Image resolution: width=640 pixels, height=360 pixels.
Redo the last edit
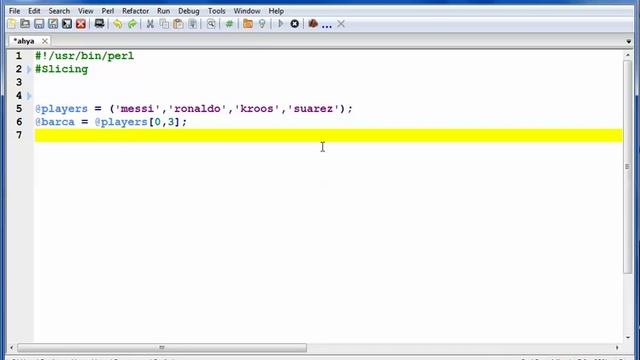(132, 24)
